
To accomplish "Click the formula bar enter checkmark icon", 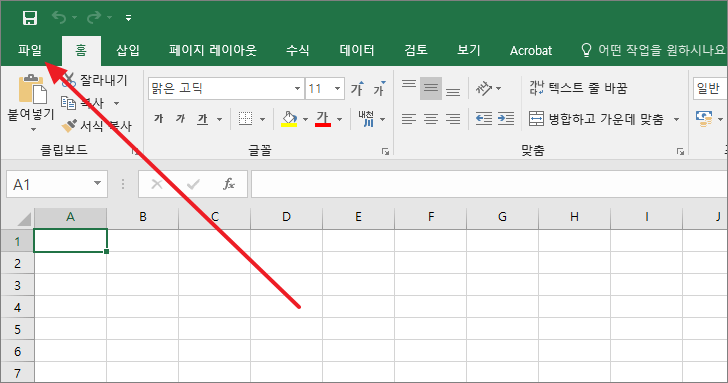I will [x=193, y=184].
